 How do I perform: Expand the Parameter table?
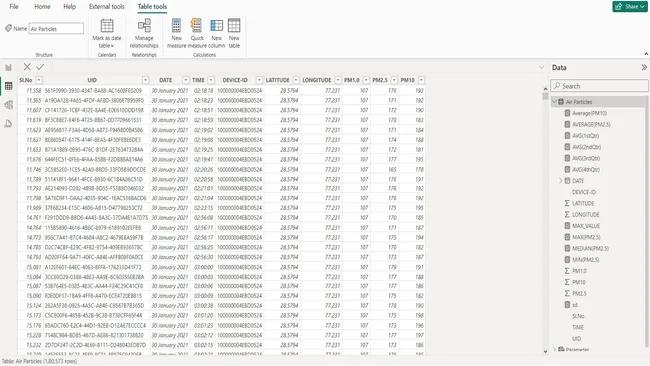click(554, 349)
